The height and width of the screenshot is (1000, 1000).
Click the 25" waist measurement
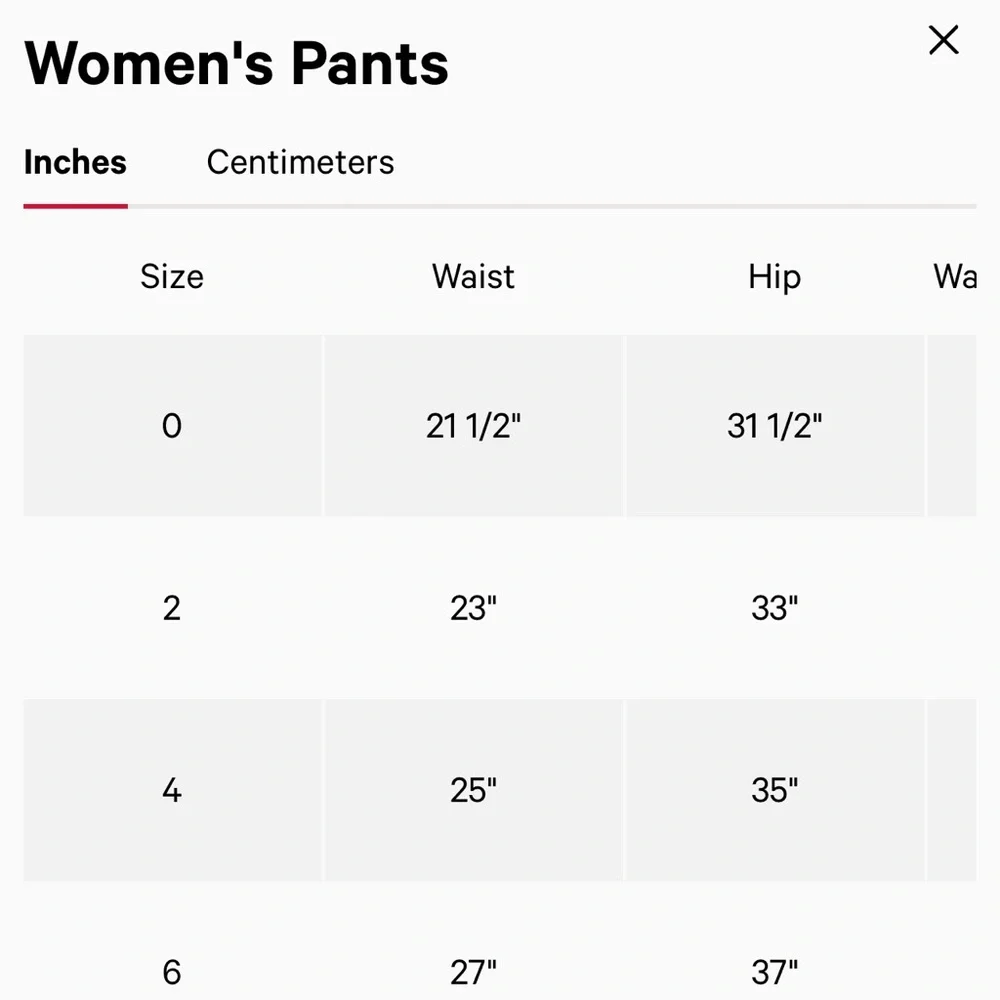coord(473,790)
